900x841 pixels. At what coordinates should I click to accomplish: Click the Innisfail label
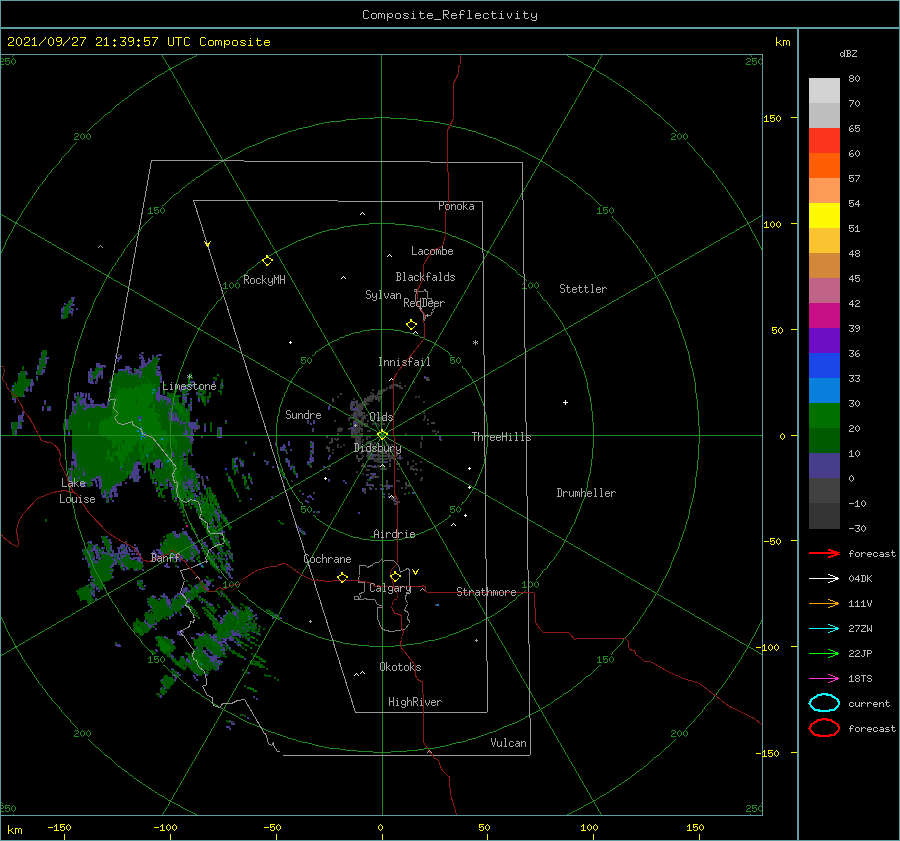point(404,362)
